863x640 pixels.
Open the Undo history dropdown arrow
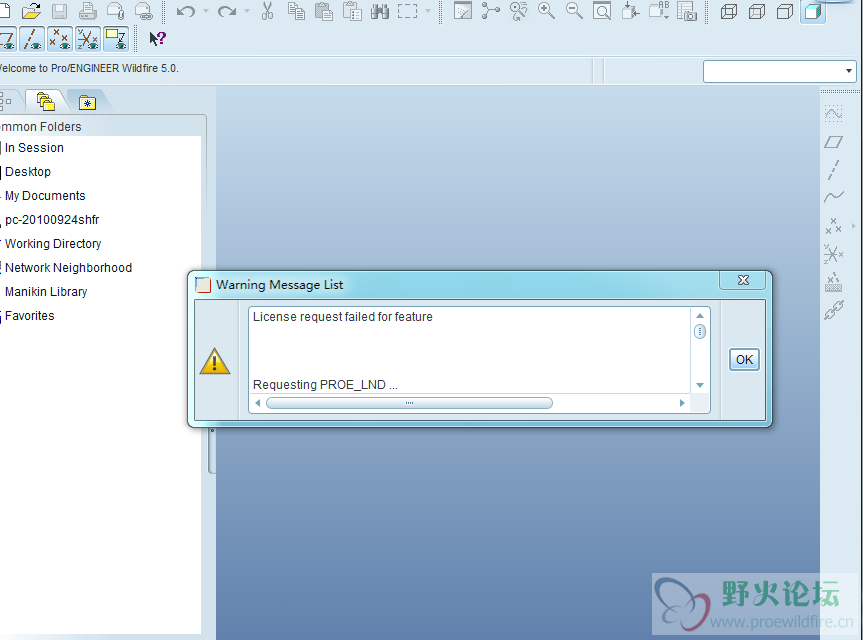[x=206, y=10]
